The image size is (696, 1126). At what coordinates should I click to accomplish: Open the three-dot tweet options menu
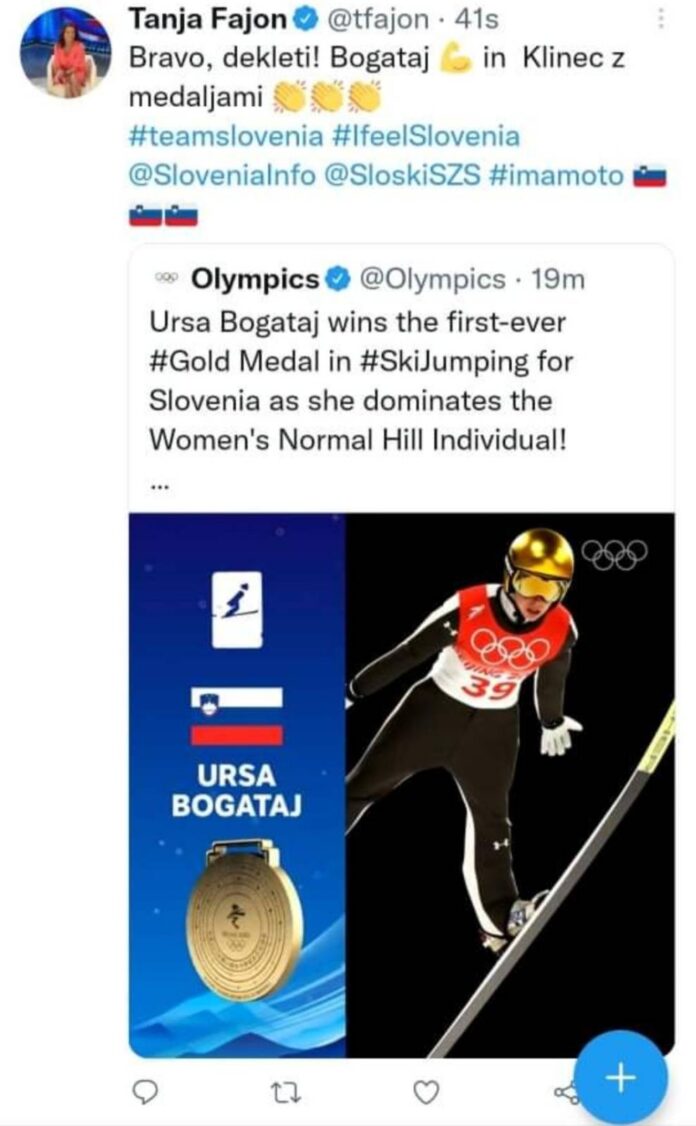661,18
